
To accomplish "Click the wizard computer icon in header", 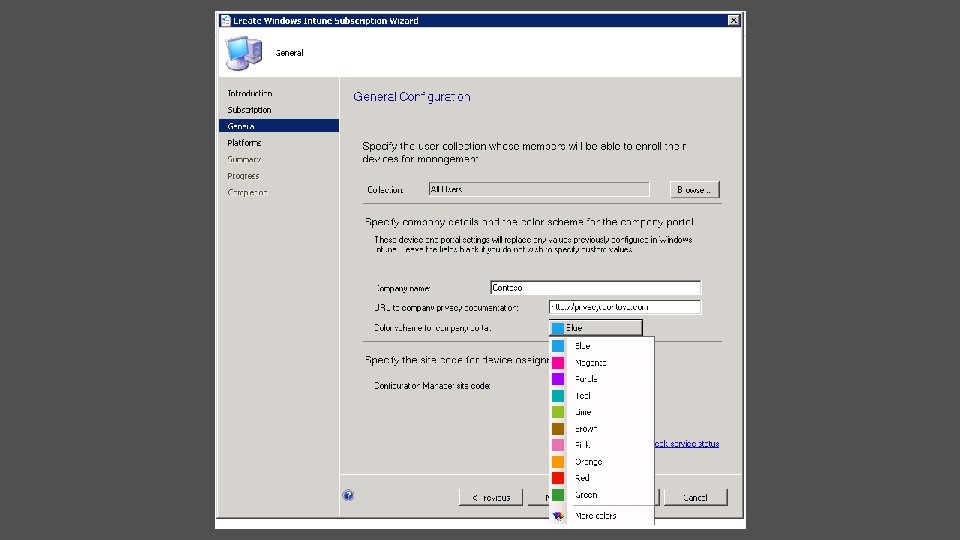I will (x=244, y=53).
